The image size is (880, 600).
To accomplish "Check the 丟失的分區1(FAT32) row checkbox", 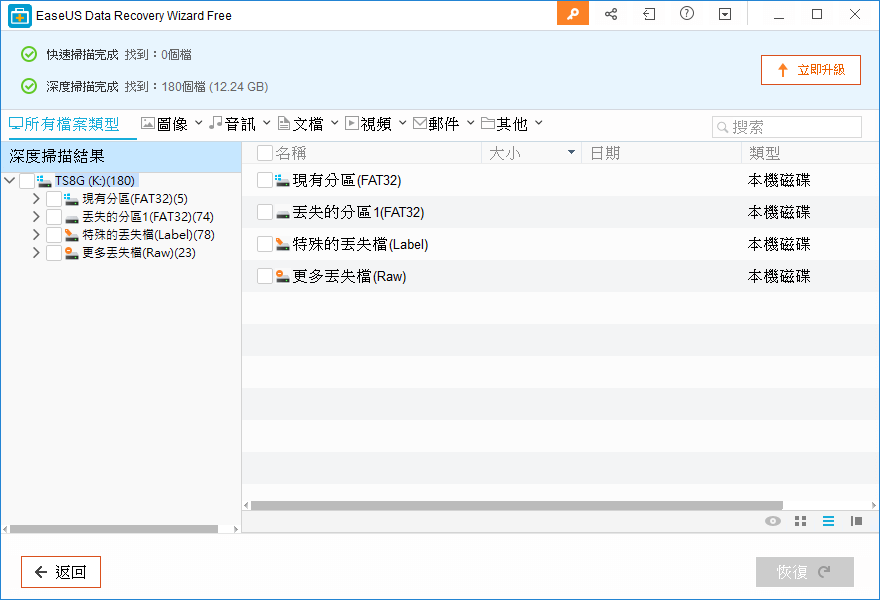I will (x=265, y=212).
